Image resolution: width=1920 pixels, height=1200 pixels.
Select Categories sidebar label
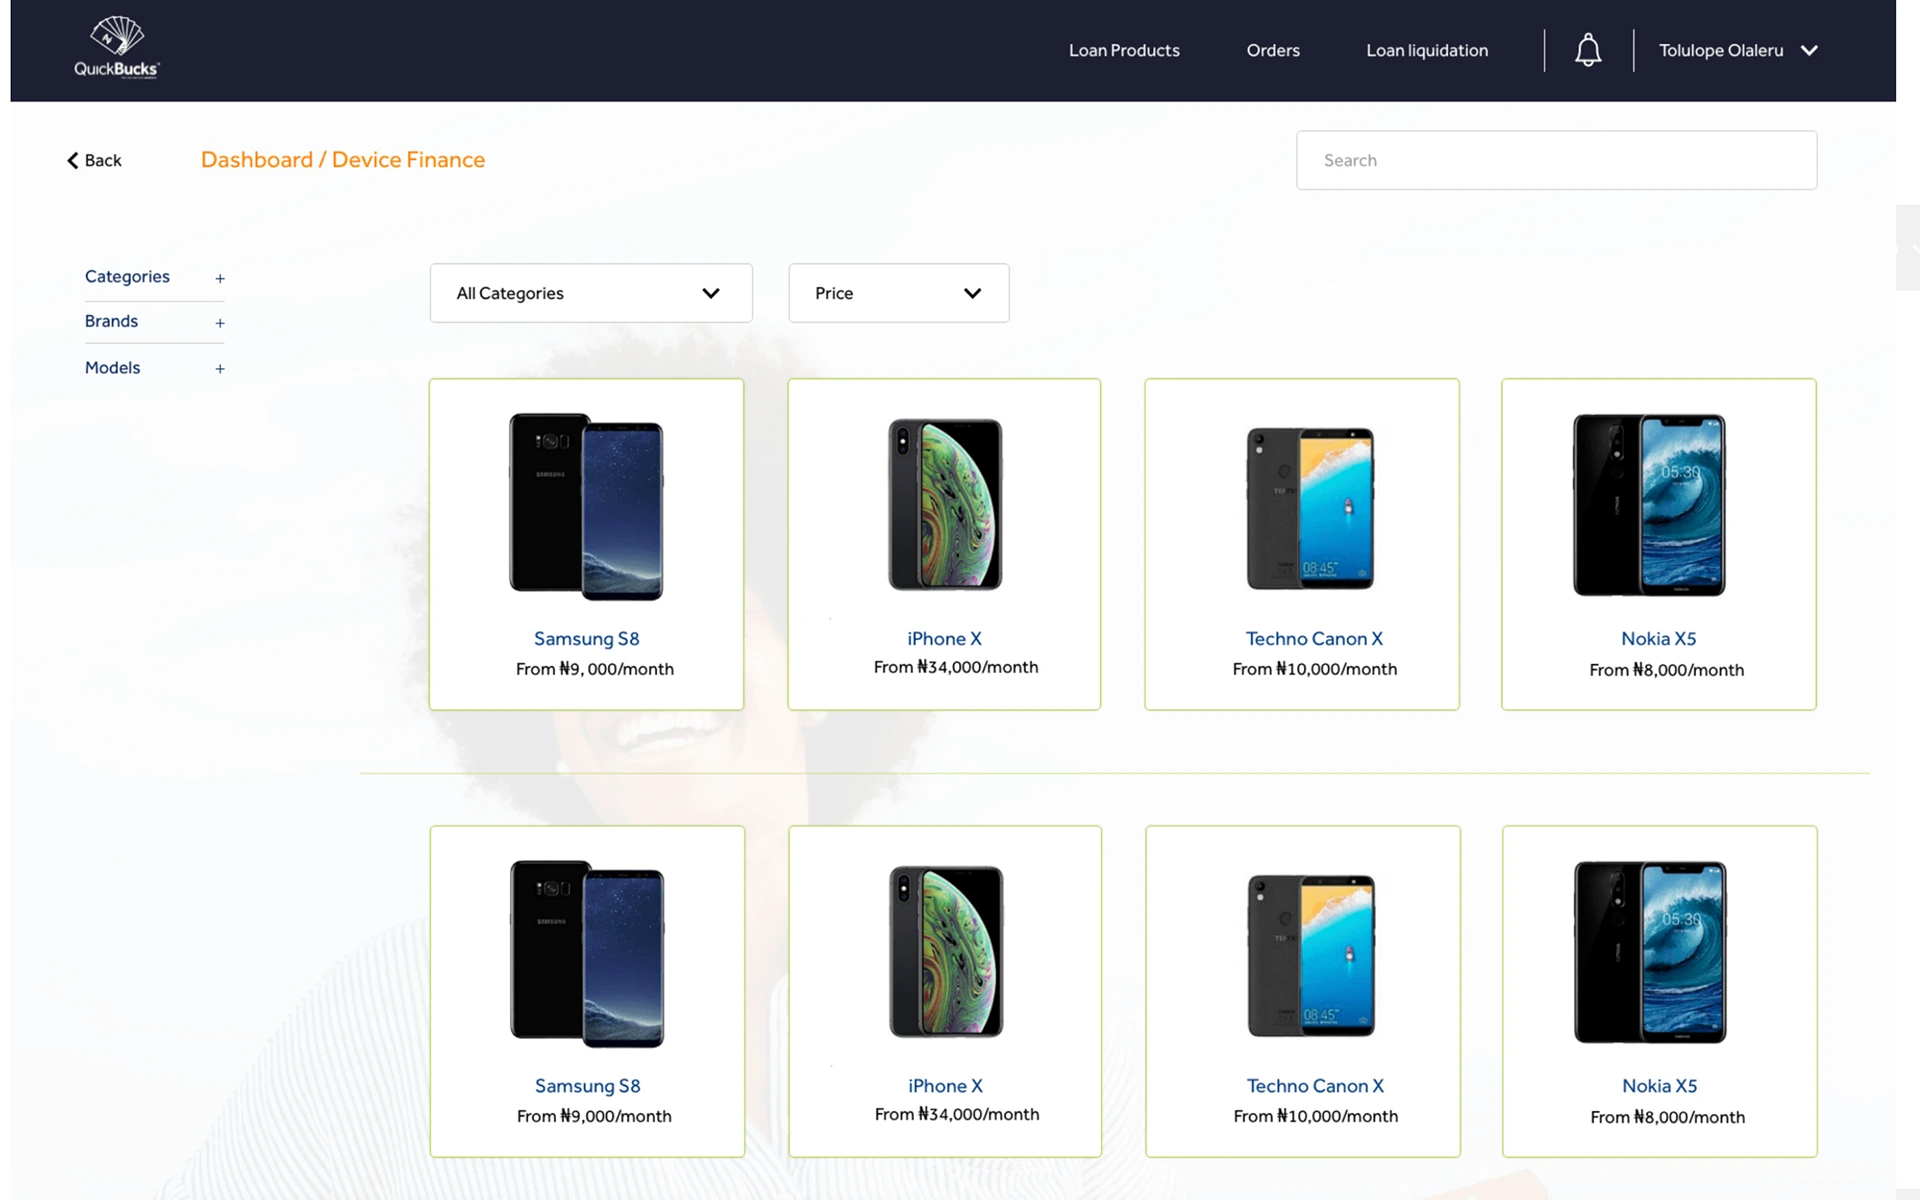127,277
